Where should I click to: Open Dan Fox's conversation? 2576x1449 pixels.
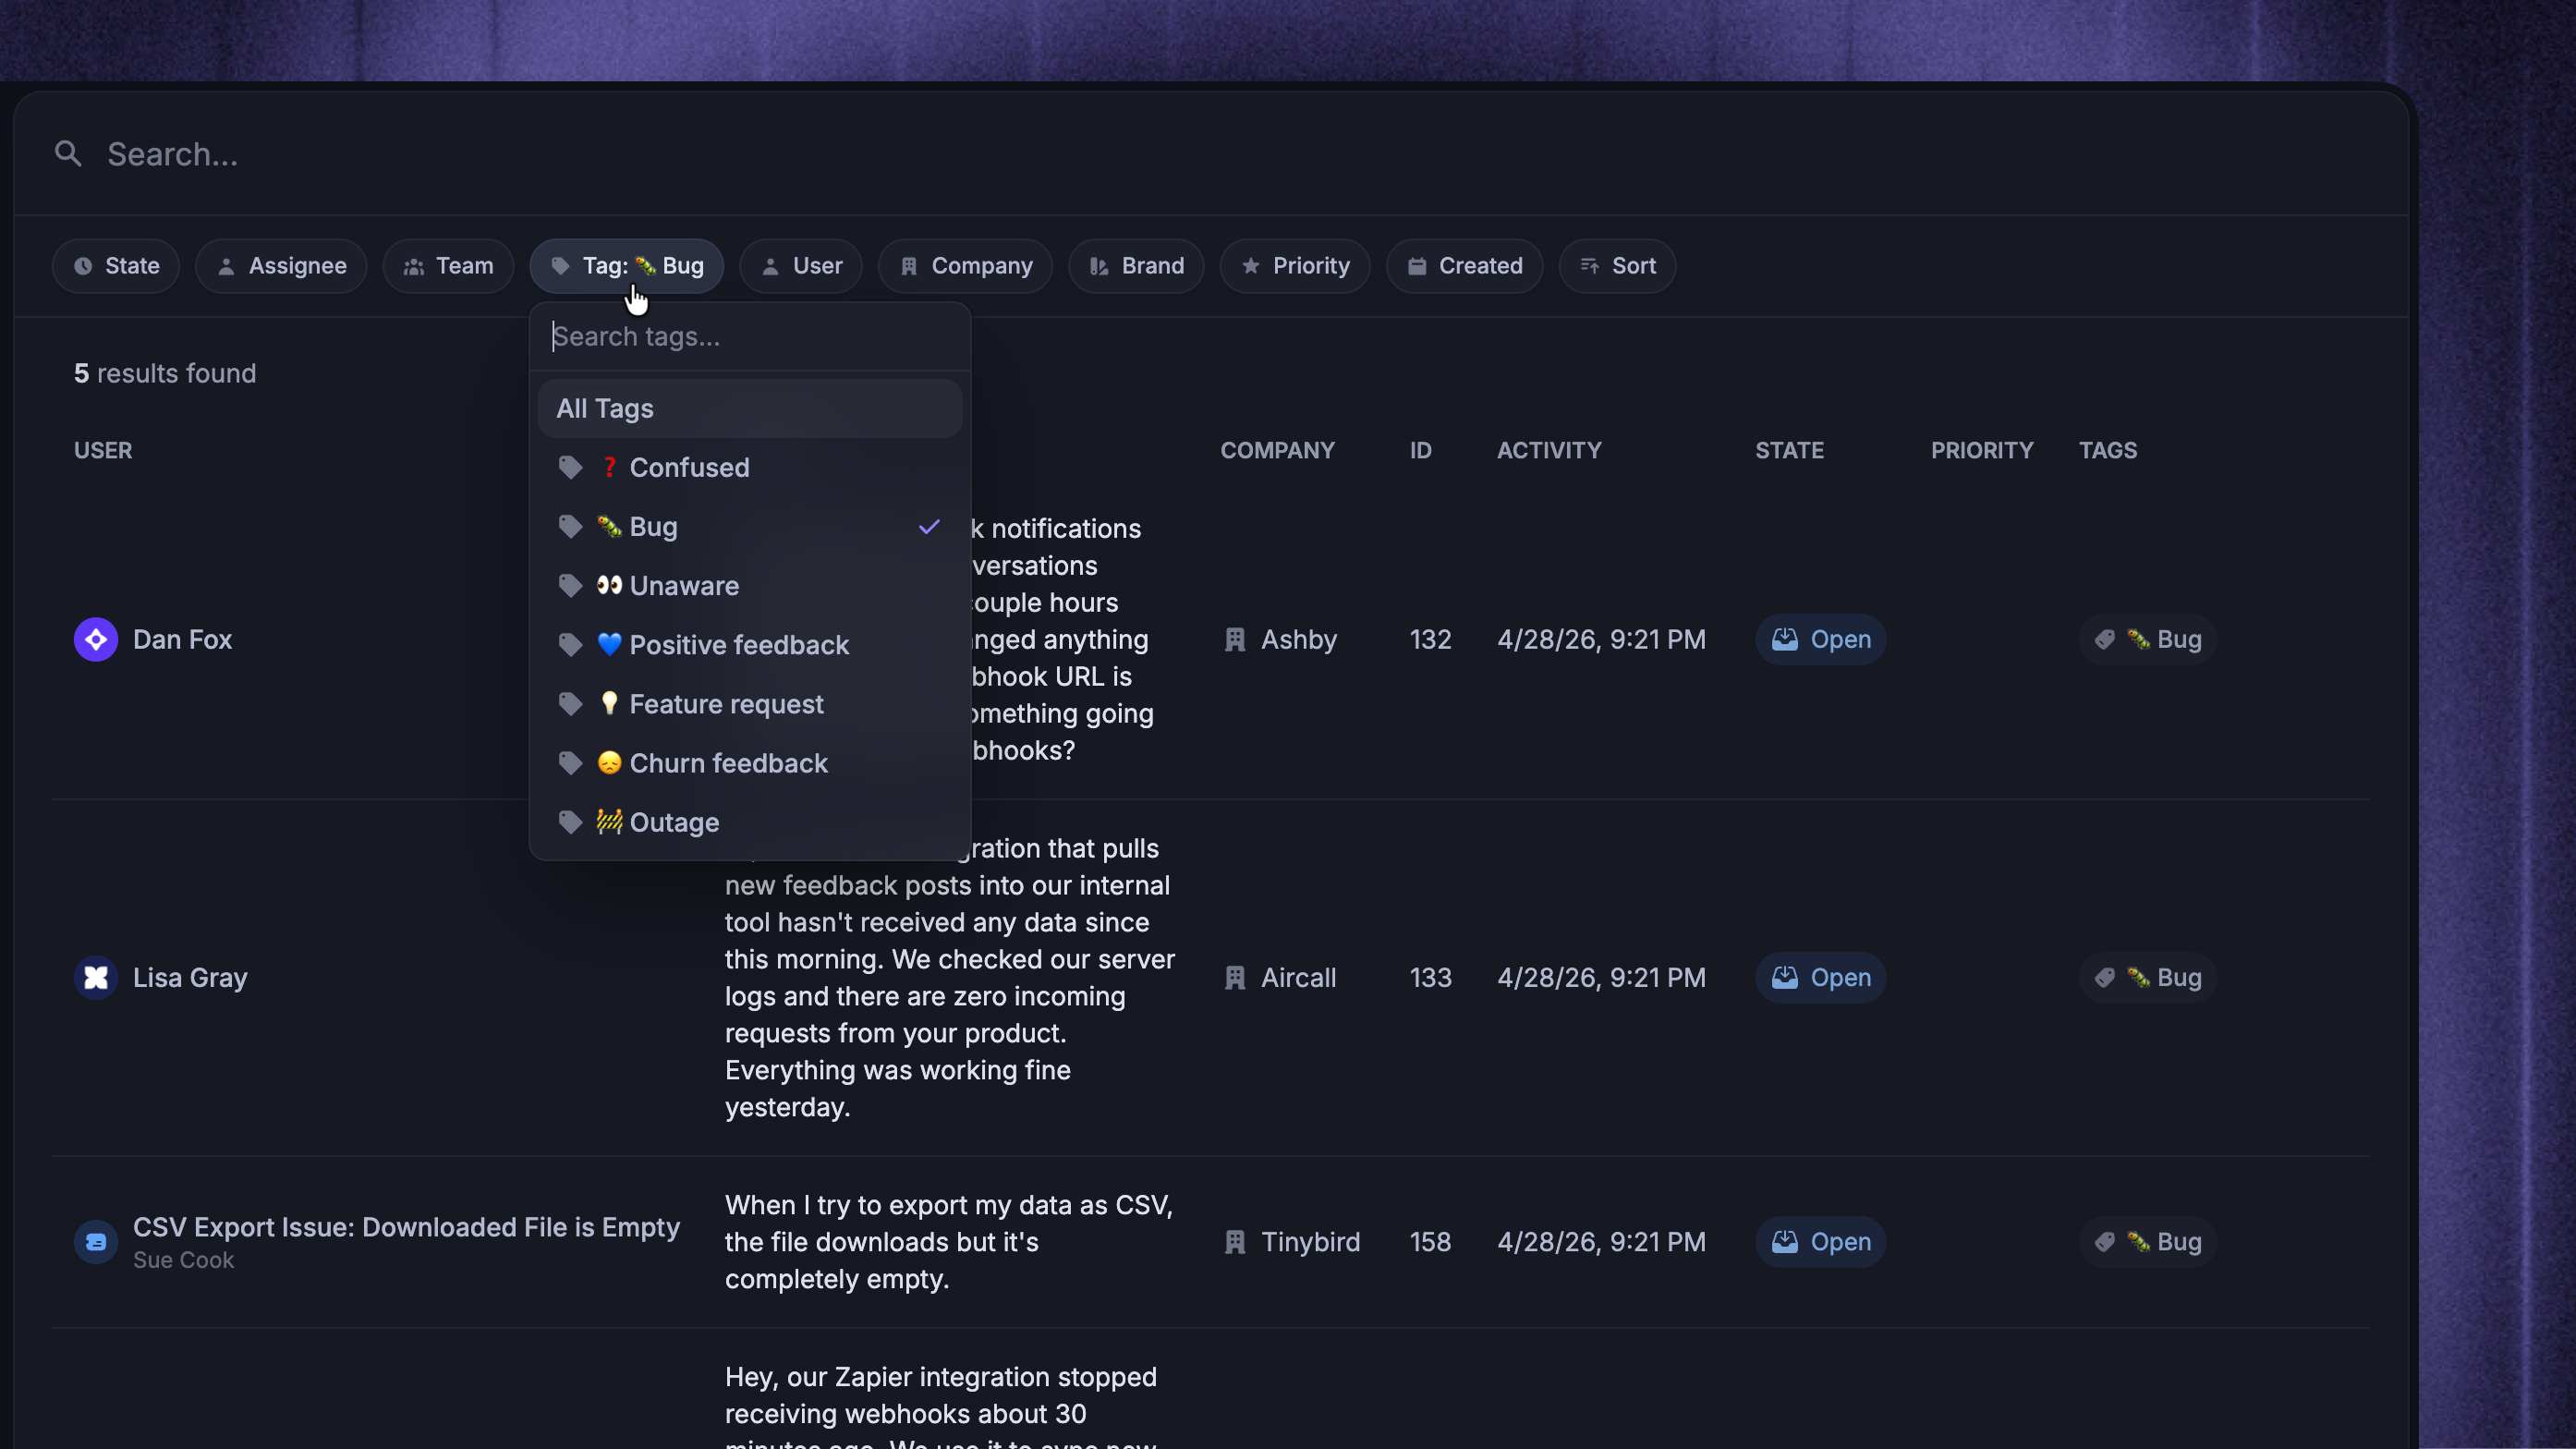click(182, 640)
